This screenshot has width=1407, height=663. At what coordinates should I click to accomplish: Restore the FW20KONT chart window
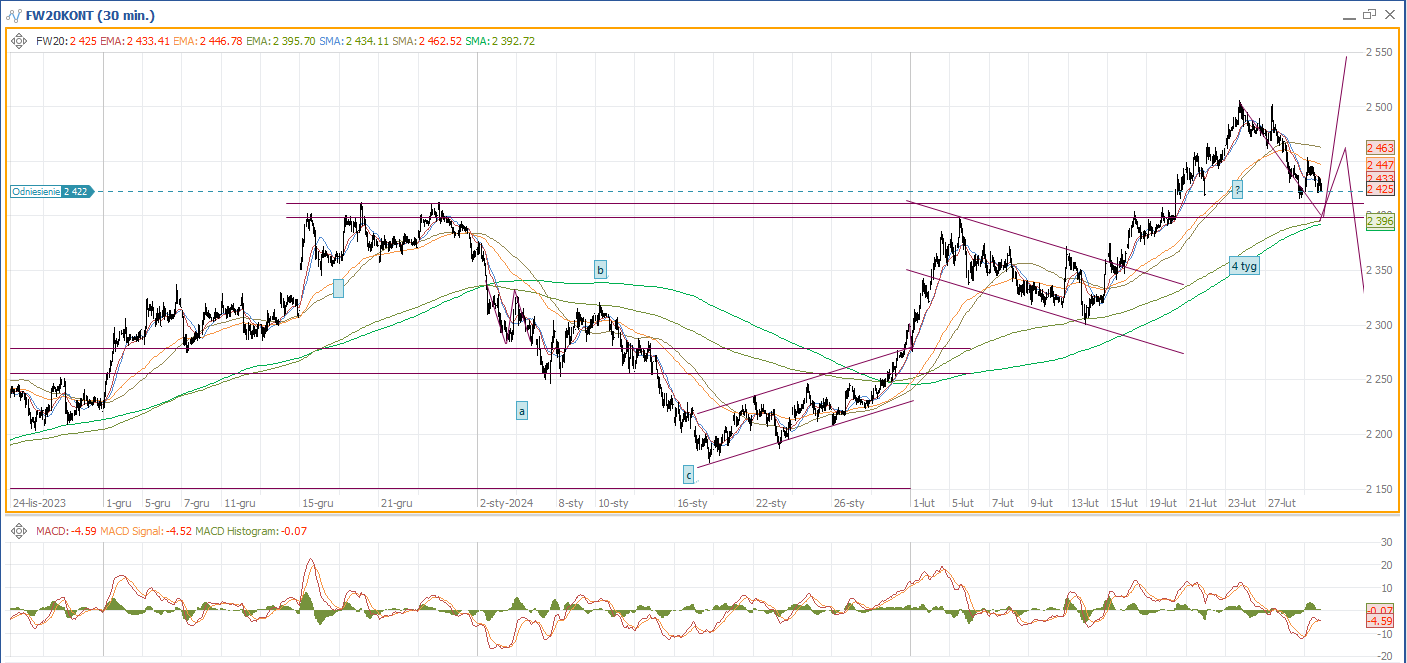[1369, 15]
